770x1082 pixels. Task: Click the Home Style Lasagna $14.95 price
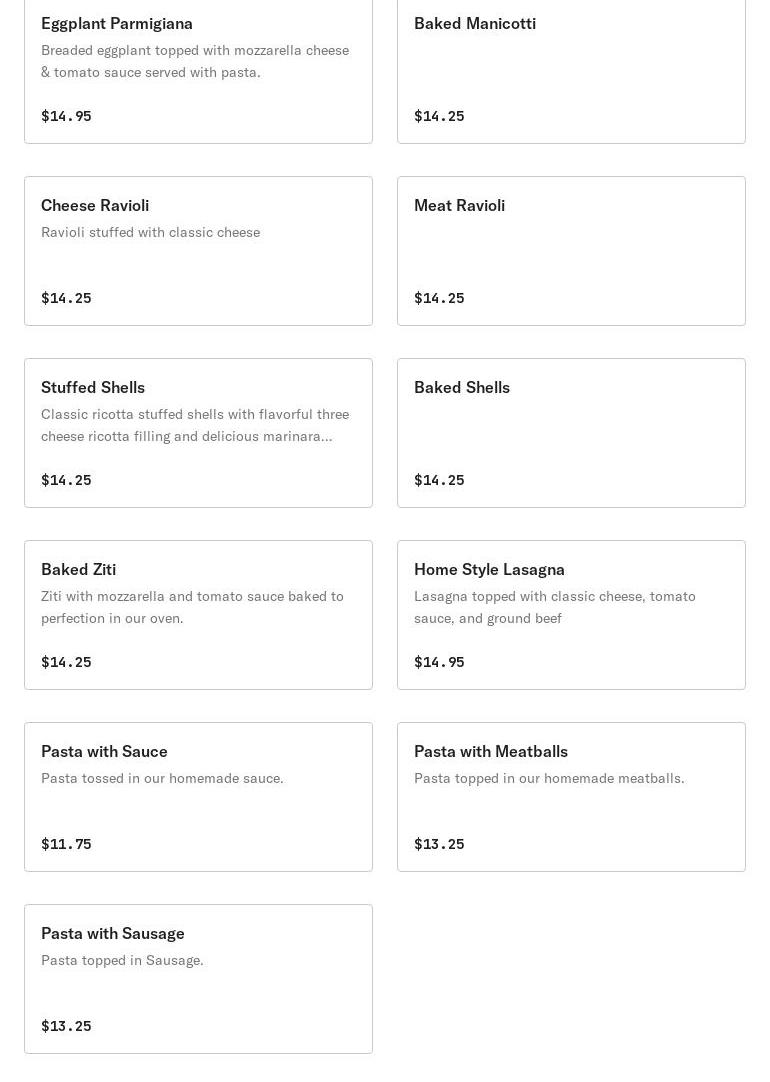439,662
